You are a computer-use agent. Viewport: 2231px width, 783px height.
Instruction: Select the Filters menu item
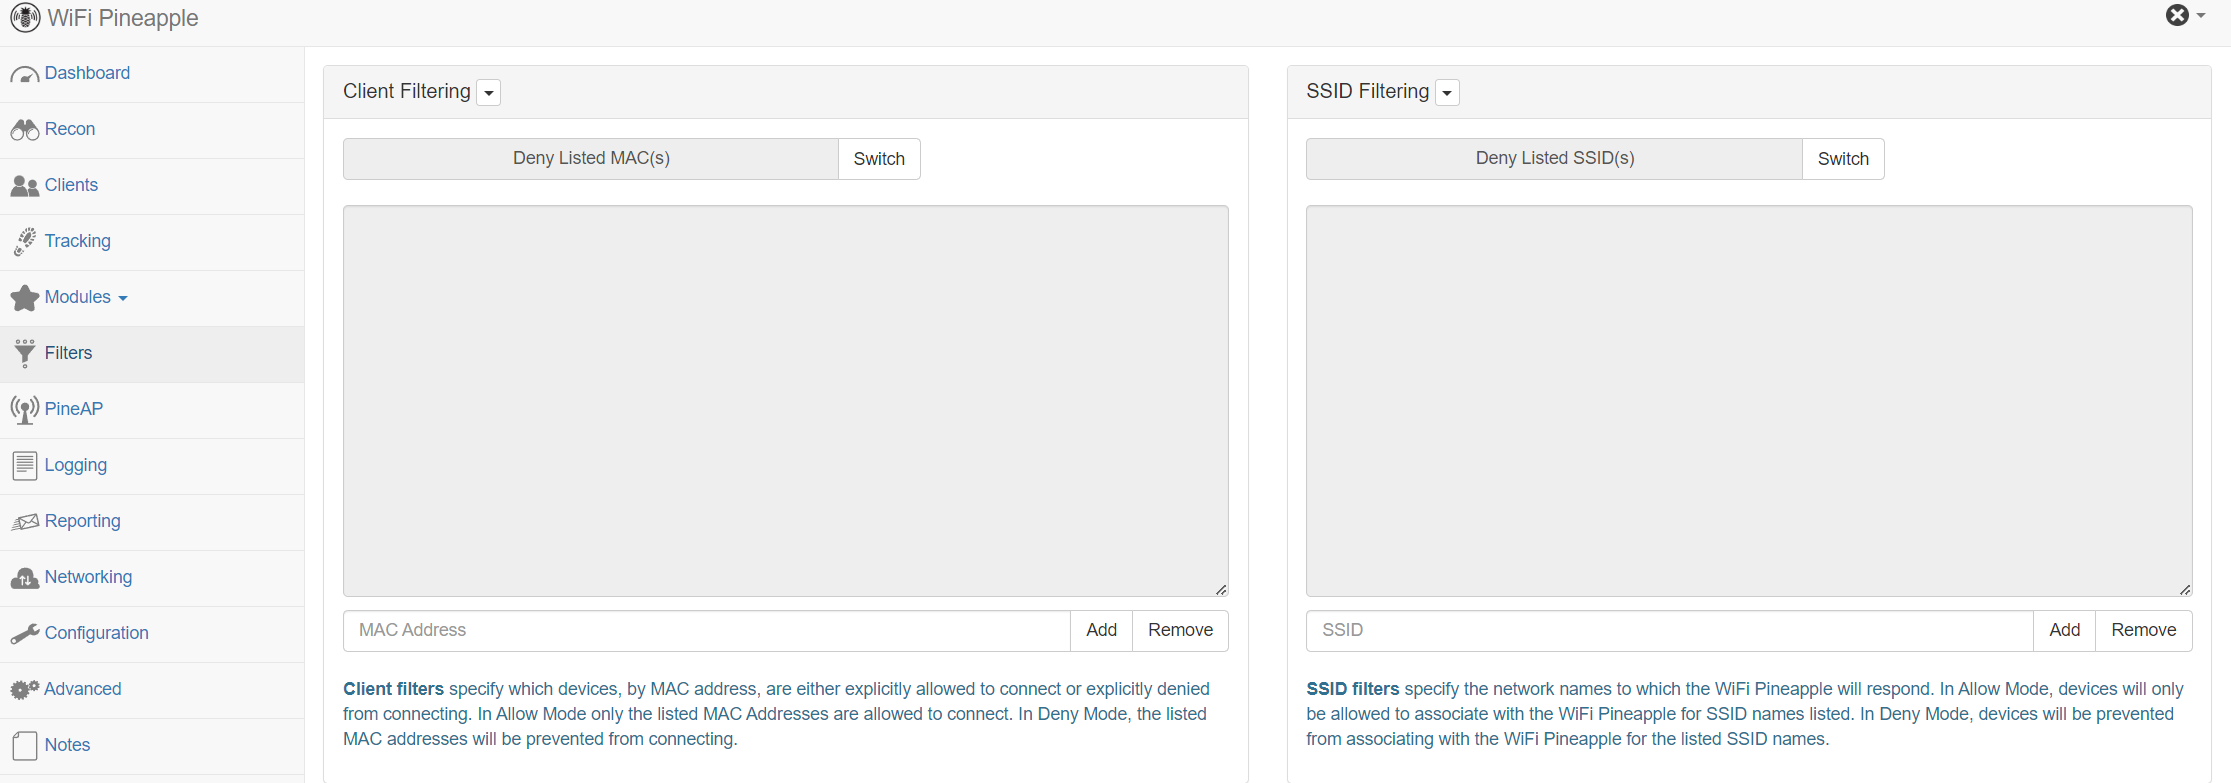(68, 353)
